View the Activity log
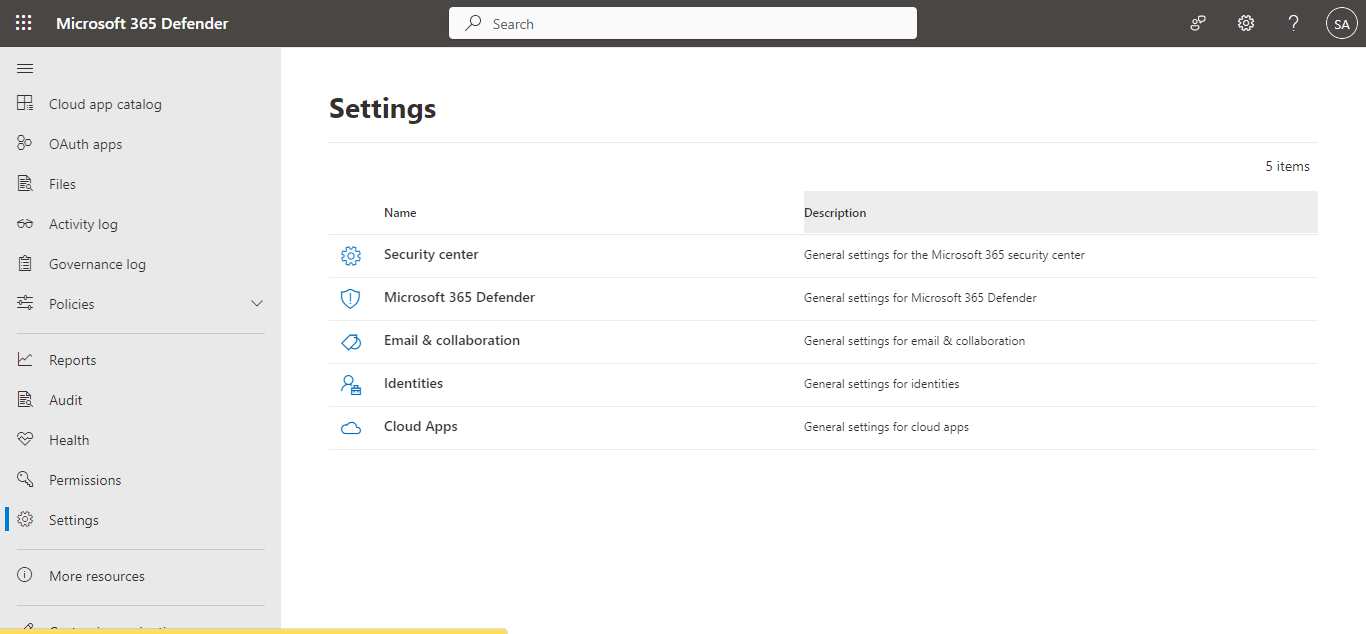Image resolution: width=1366 pixels, height=634 pixels. [83, 223]
